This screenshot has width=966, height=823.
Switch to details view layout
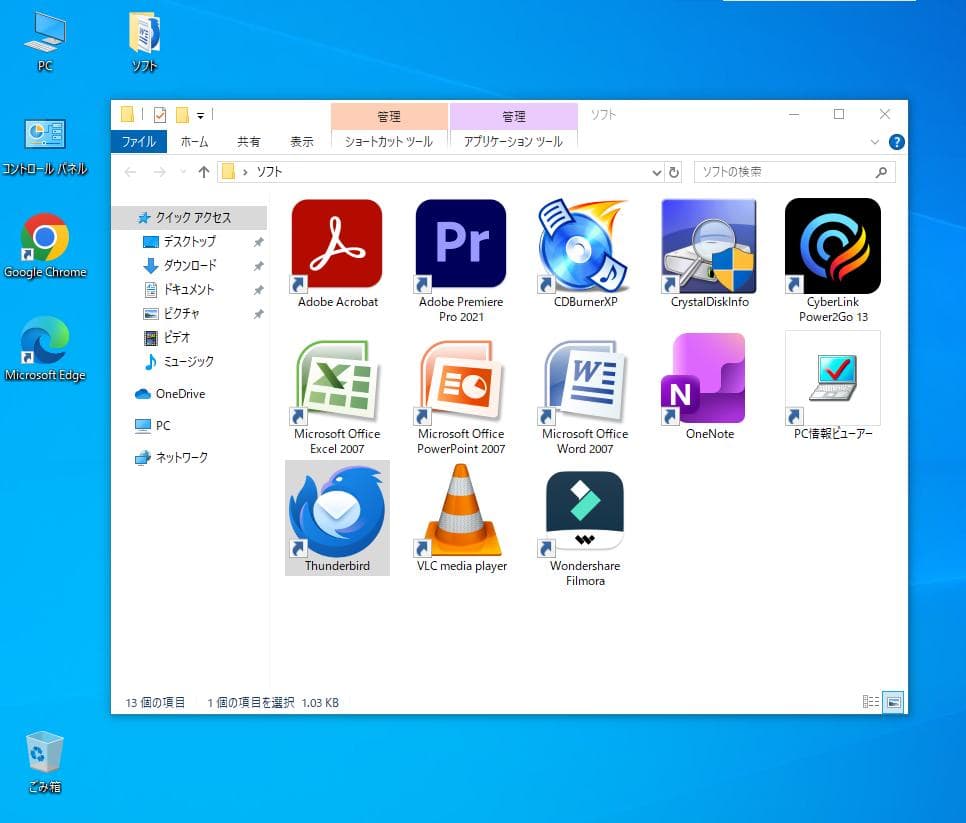tap(871, 702)
